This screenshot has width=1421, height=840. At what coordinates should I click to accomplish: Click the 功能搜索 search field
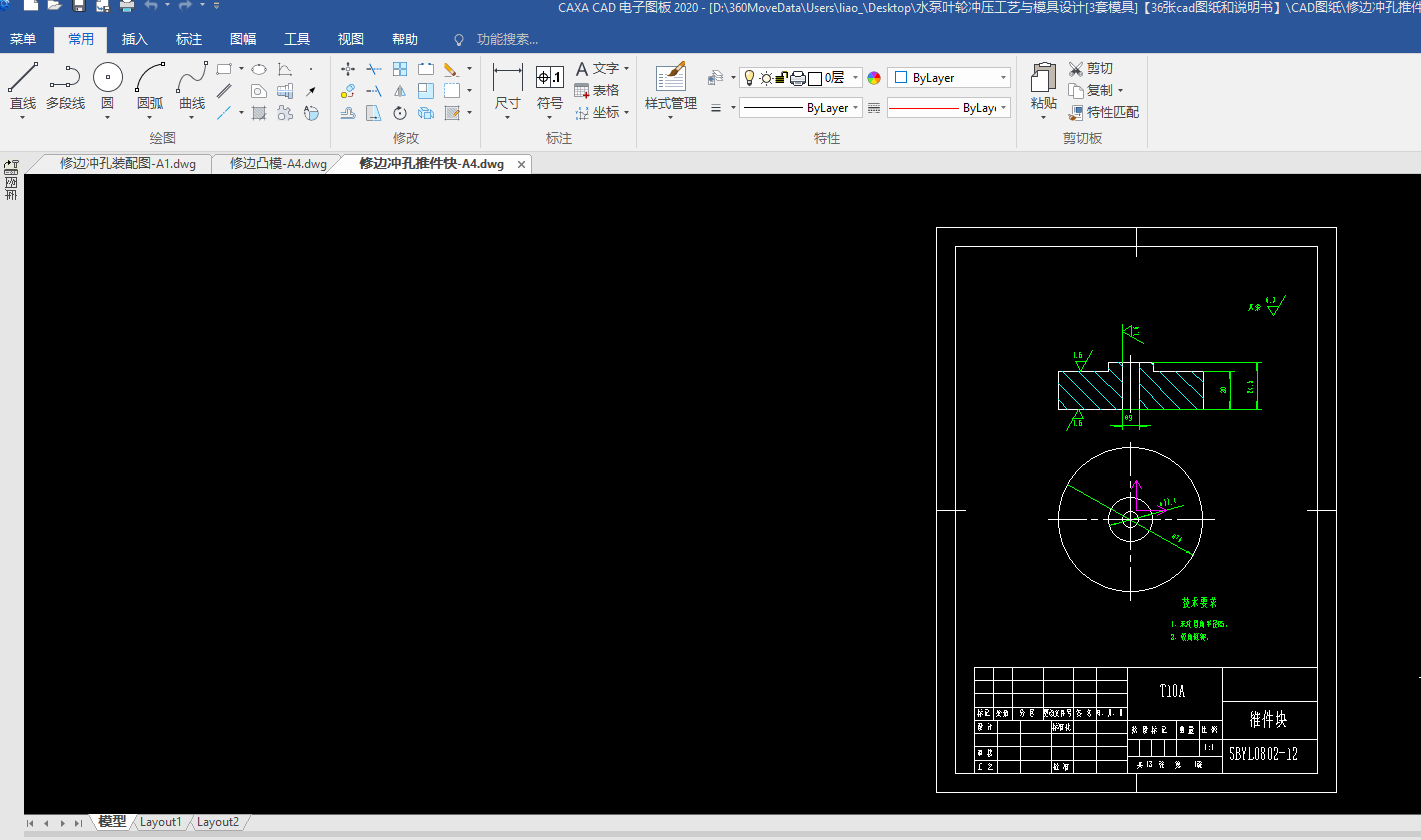[x=507, y=40]
